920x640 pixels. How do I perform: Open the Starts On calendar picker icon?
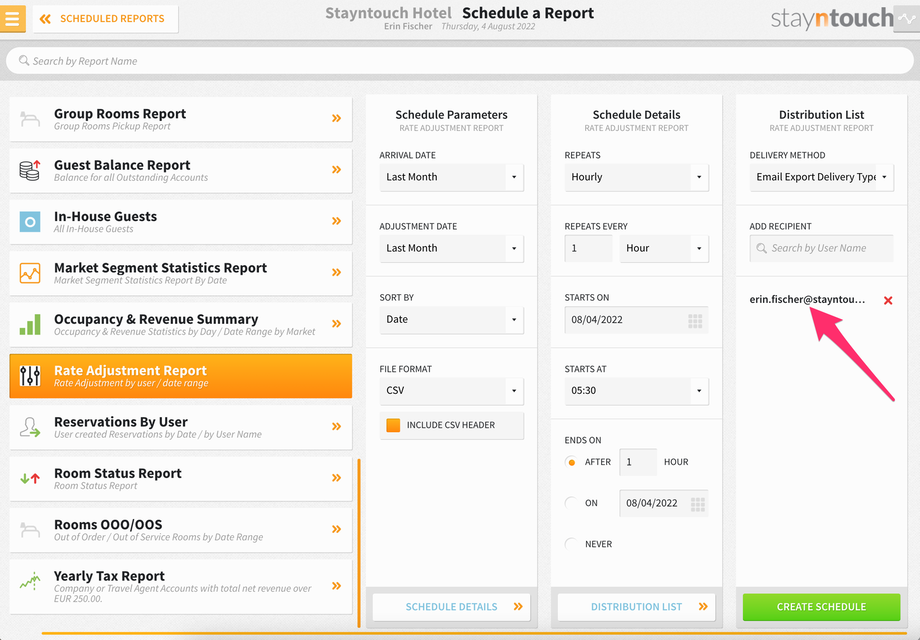coord(695,320)
